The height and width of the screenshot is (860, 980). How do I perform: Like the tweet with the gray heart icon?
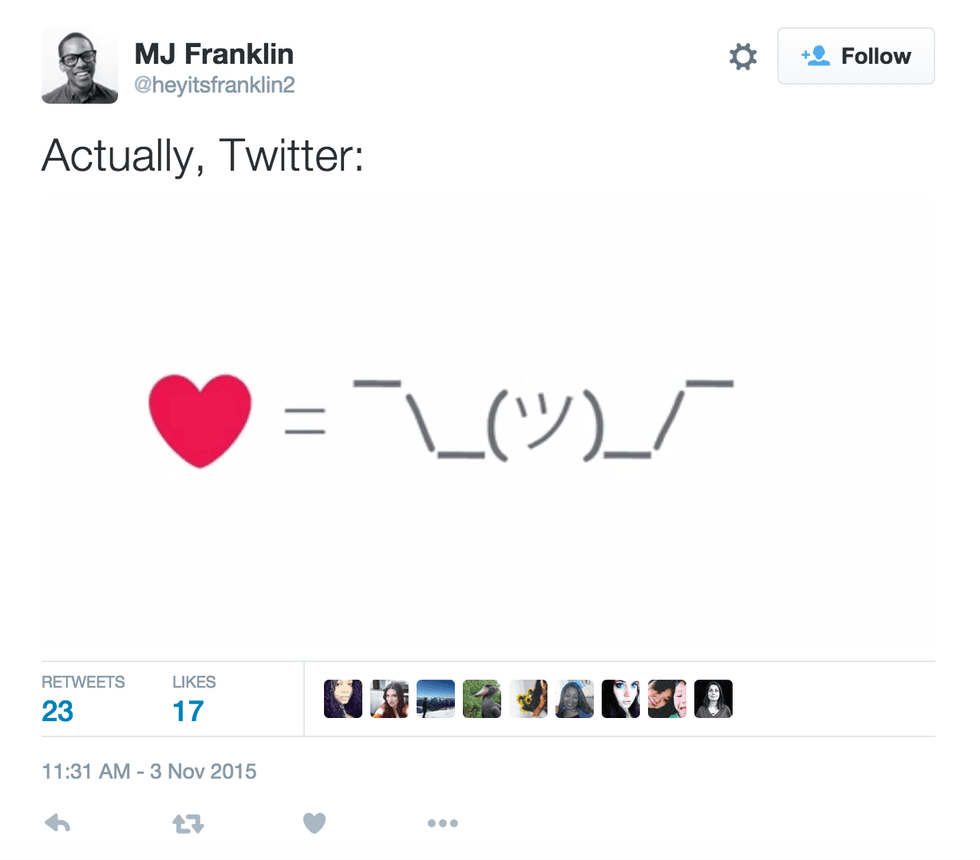pos(314,823)
